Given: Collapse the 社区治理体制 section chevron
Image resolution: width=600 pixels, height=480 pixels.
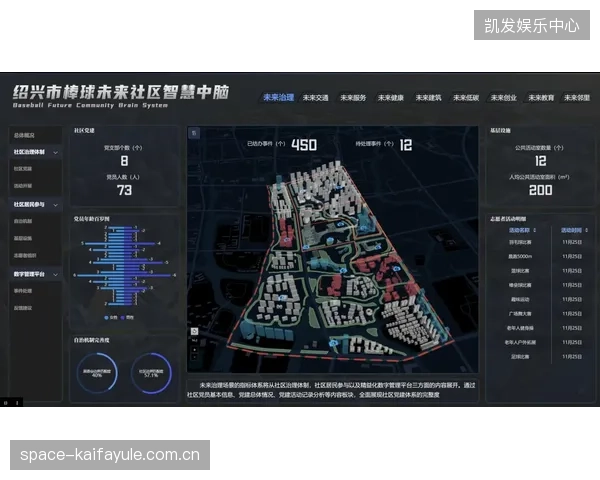Looking at the screenshot, I should pos(55,152).
